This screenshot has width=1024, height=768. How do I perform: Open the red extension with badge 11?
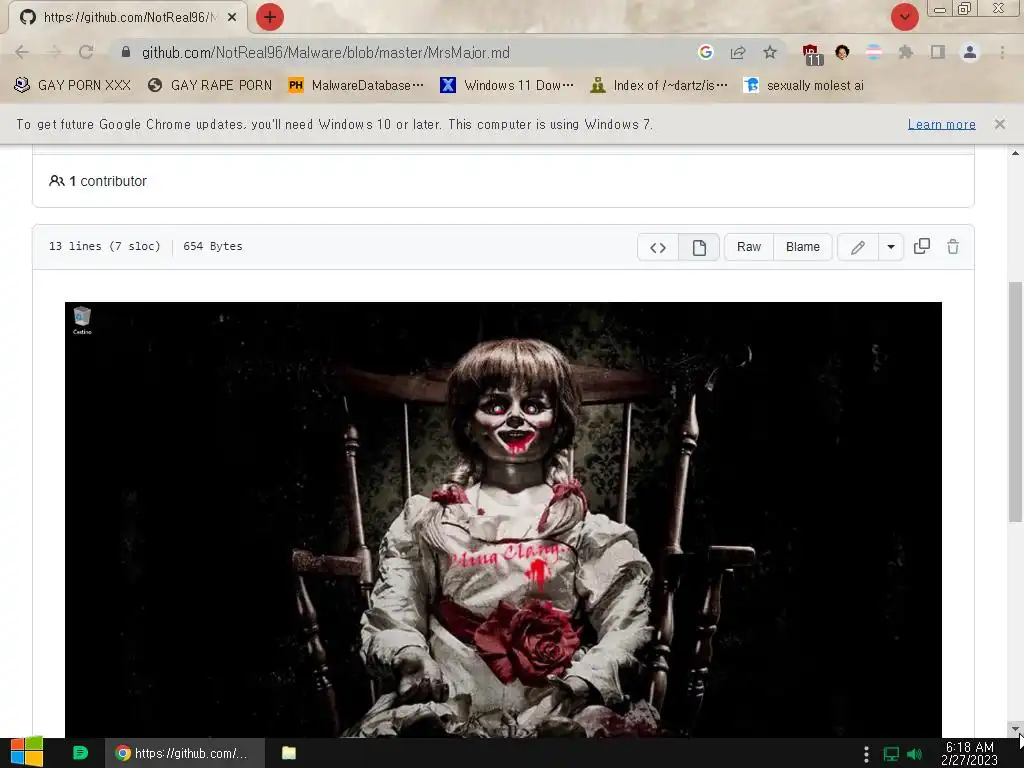[812, 54]
